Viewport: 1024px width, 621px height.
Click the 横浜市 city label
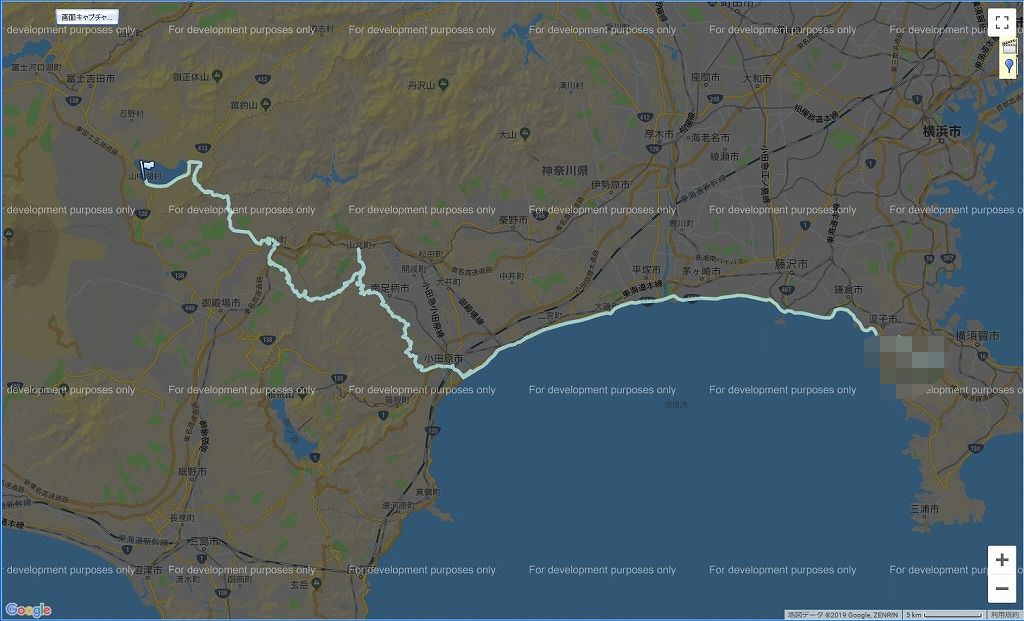click(x=942, y=131)
